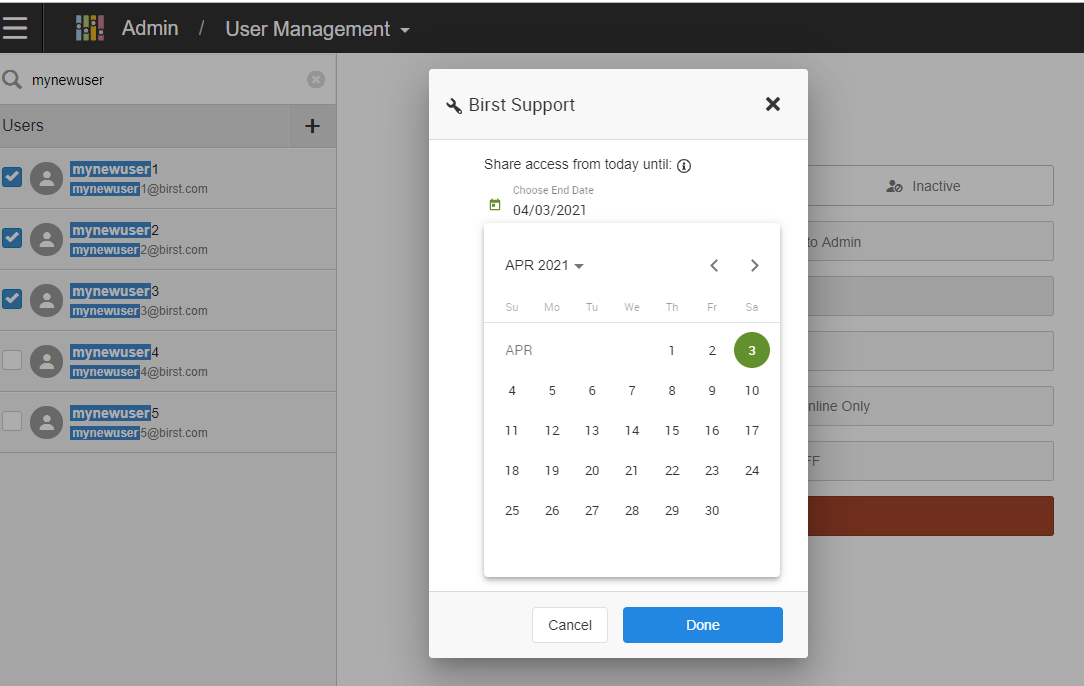Add a new user with plus icon

point(312,126)
